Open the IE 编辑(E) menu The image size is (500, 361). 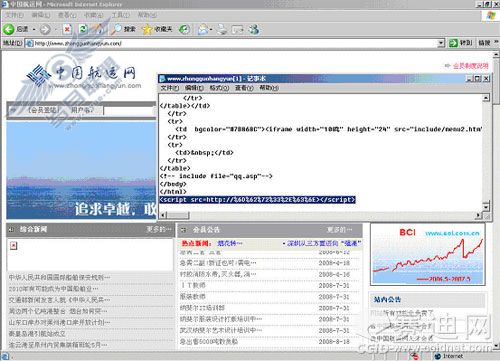[41, 15]
